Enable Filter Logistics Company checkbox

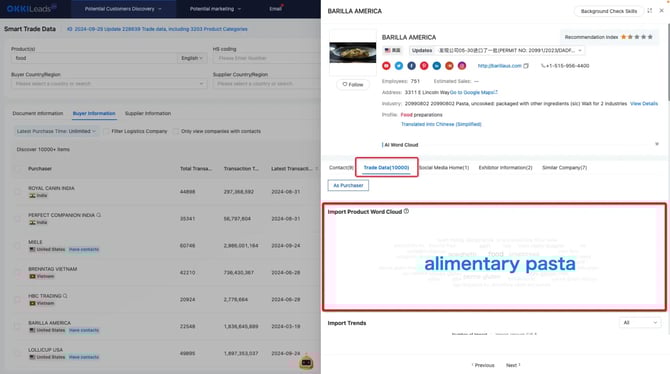[x=106, y=131]
